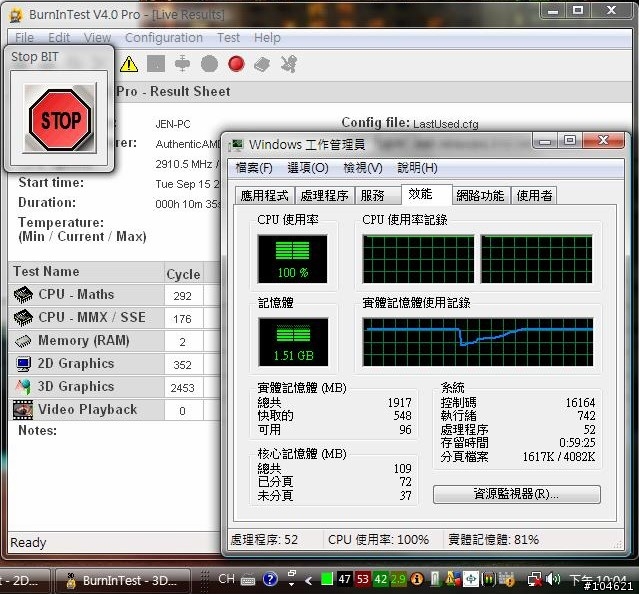639x594 pixels.
Task: Click the 資源監視器(R)... button
Action: tap(516, 494)
